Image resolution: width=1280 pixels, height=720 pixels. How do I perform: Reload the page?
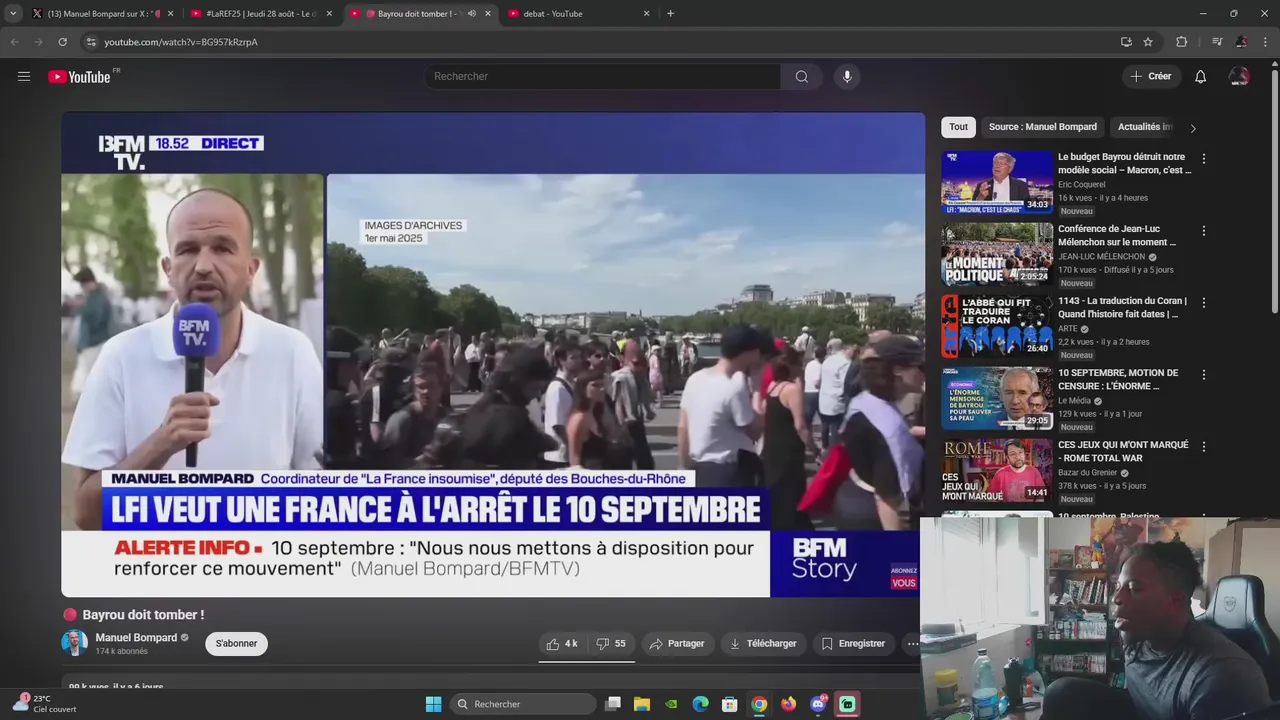tap(62, 42)
